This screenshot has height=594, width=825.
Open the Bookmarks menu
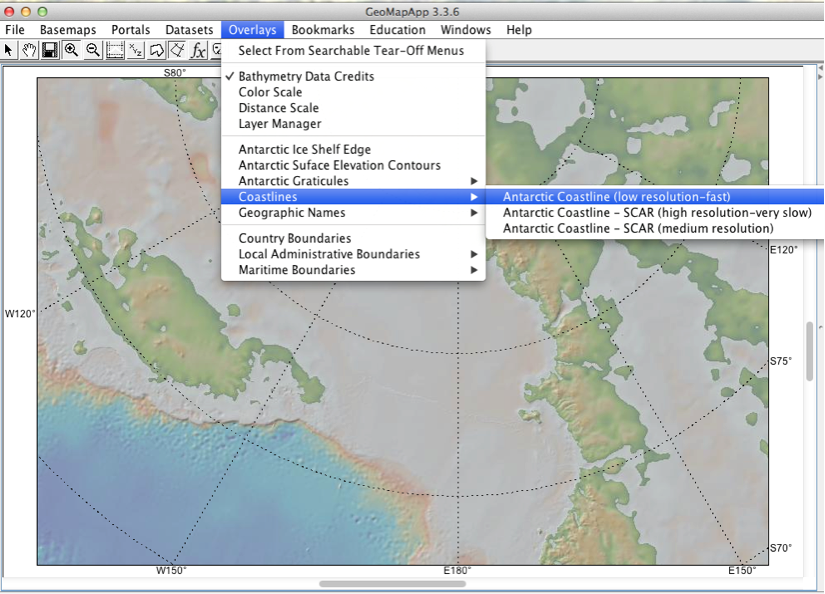click(x=322, y=29)
